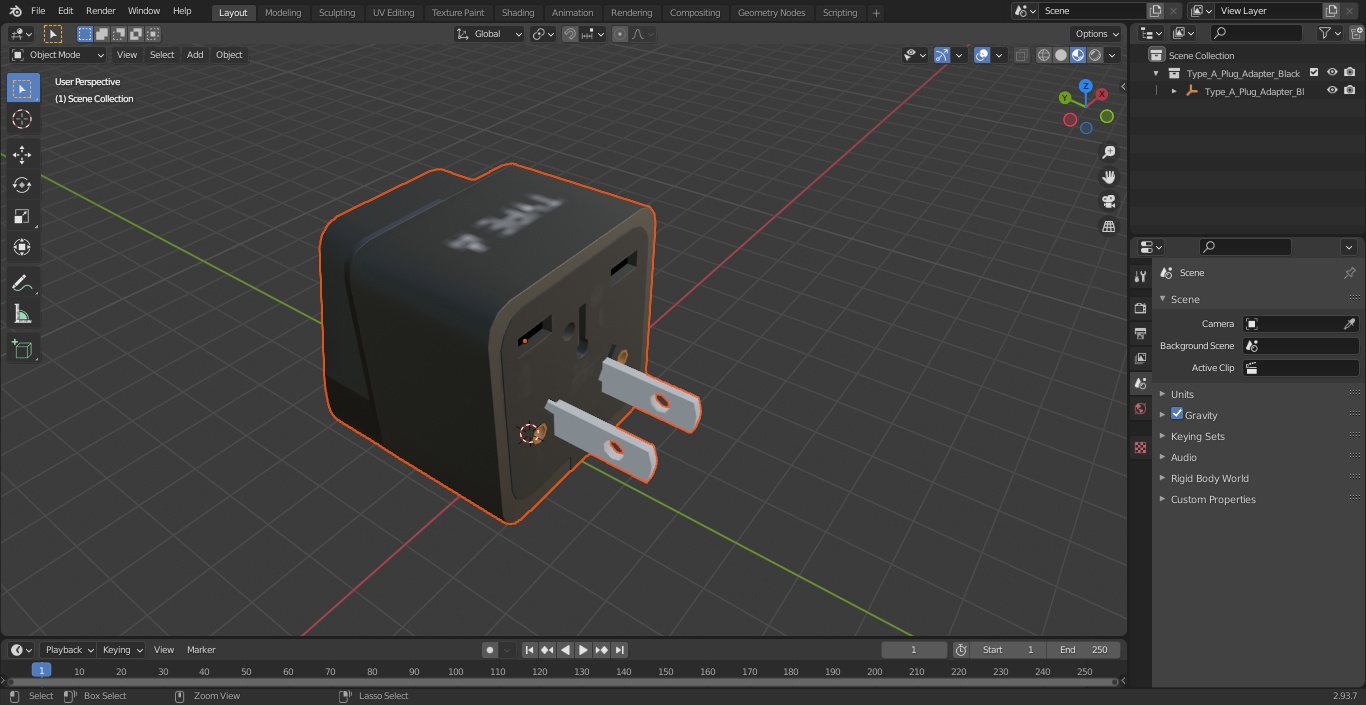Uncheck Type_A_Plug_Adapter_Black collection exclude checkbox

click(x=1314, y=73)
